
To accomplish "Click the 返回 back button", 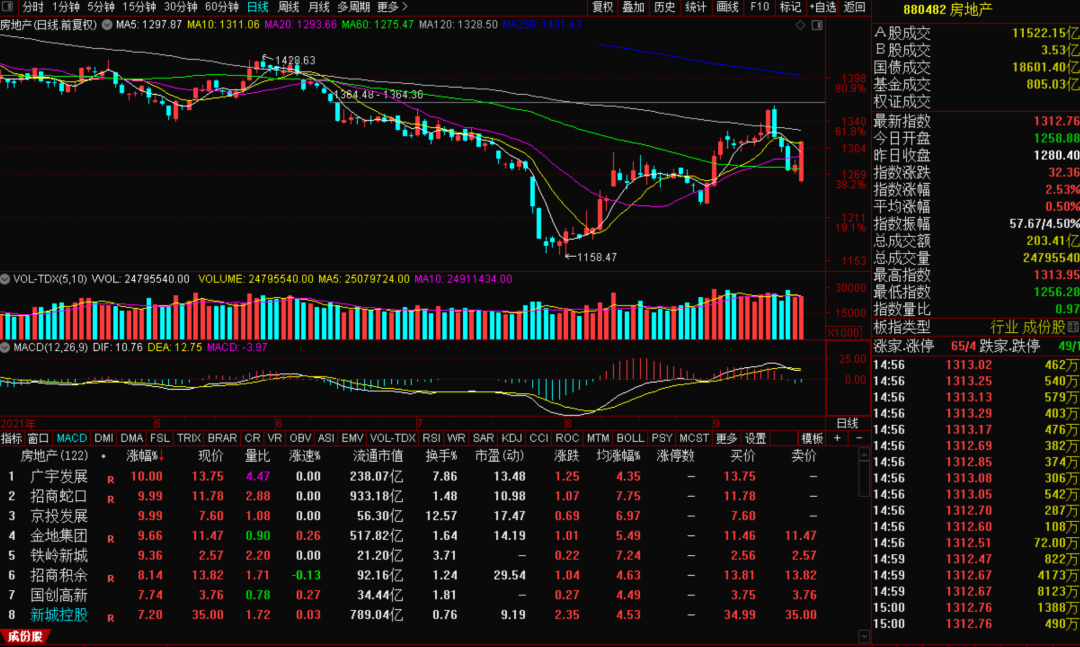I will (855, 7).
